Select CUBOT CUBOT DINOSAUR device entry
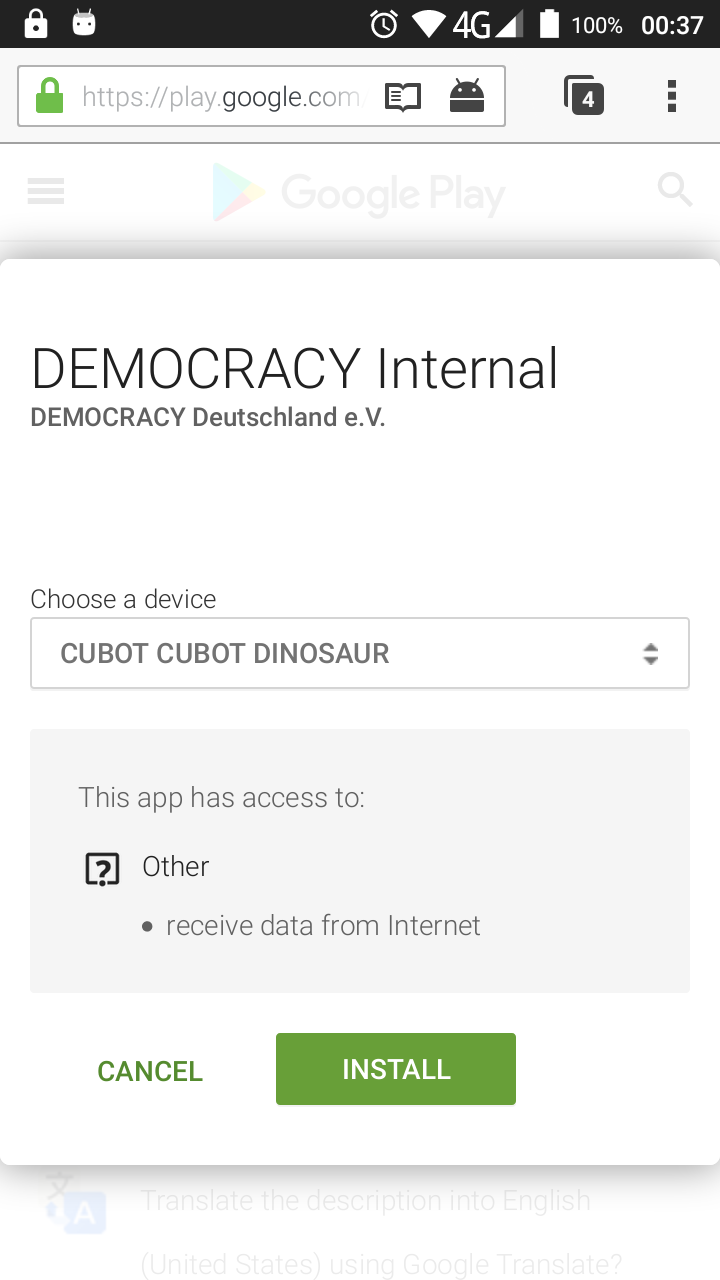 tap(224, 653)
